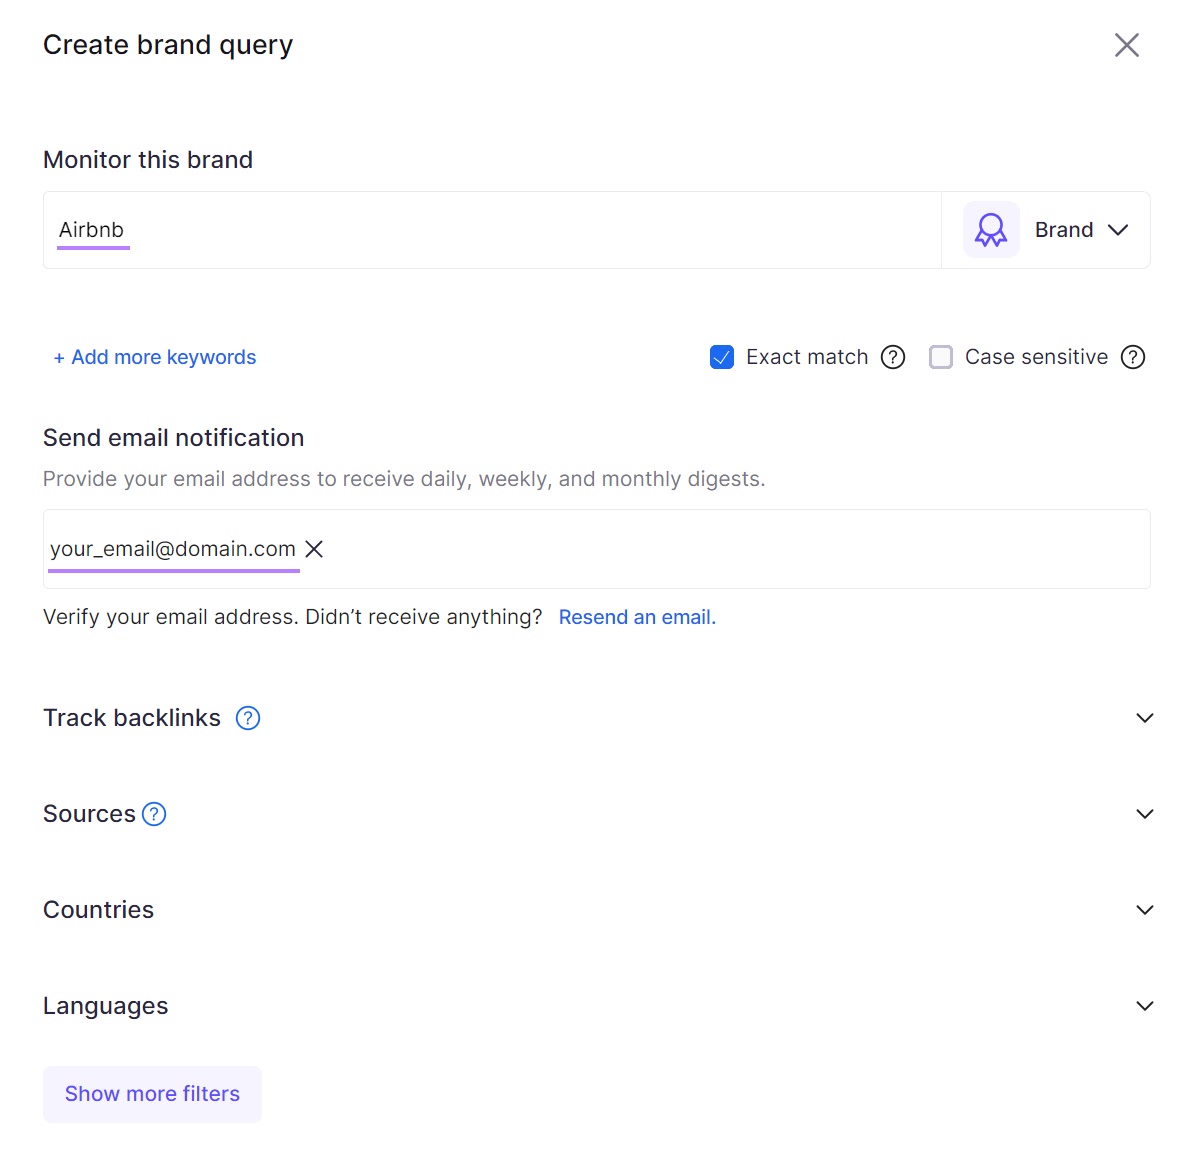Open the Case sensitive help tooltip
1193x1149 pixels.
click(1133, 357)
